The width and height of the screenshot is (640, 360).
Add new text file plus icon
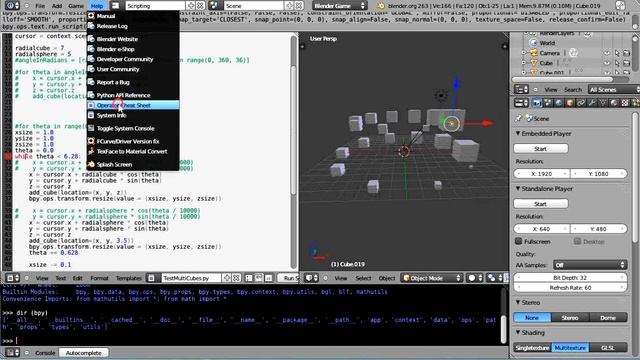(x=227, y=278)
